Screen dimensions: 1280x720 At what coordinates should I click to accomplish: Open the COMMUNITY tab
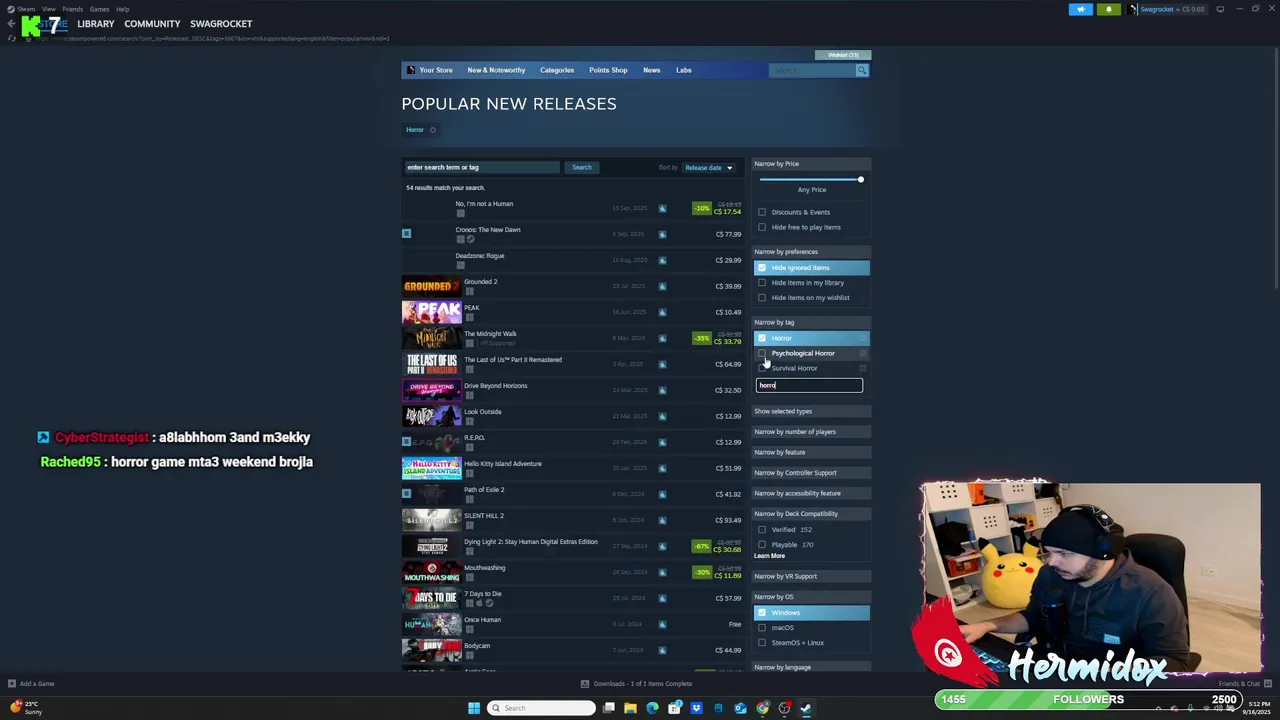tap(152, 24)
